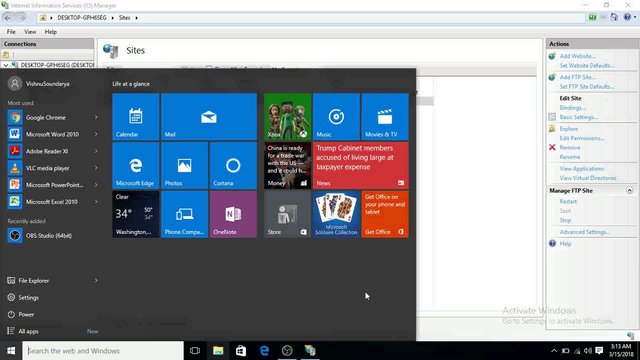
Task: Open Task View on taskbar
Action: (x=195, y=351)
